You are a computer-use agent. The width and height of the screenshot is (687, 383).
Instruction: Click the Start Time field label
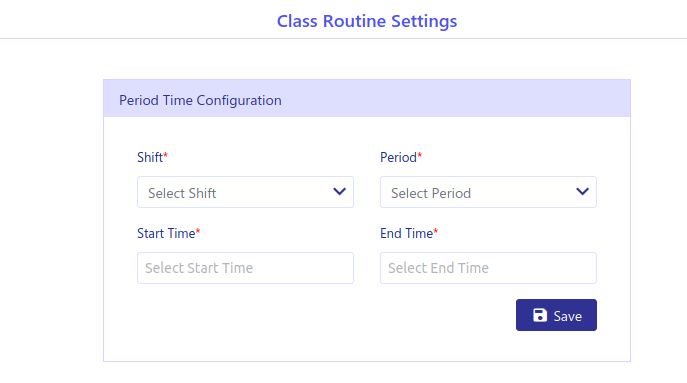166,233
